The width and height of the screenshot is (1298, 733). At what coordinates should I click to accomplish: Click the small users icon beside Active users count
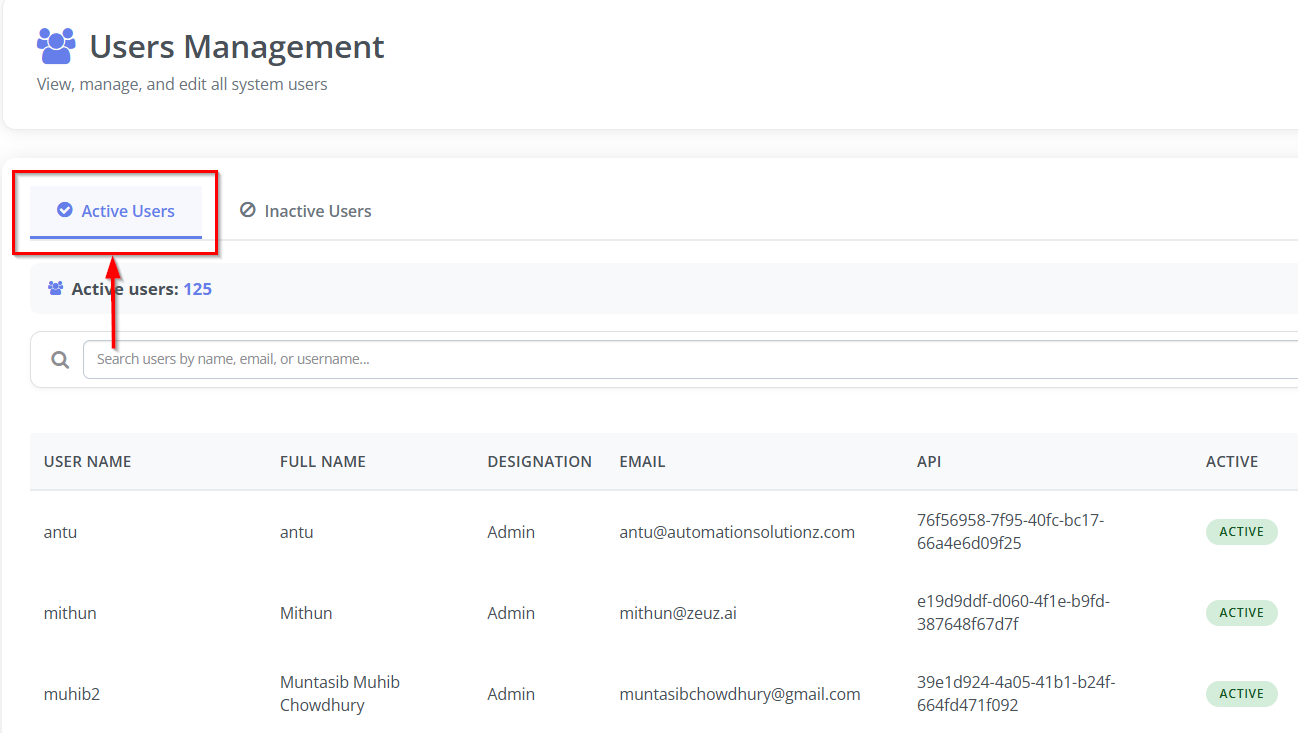56,289
